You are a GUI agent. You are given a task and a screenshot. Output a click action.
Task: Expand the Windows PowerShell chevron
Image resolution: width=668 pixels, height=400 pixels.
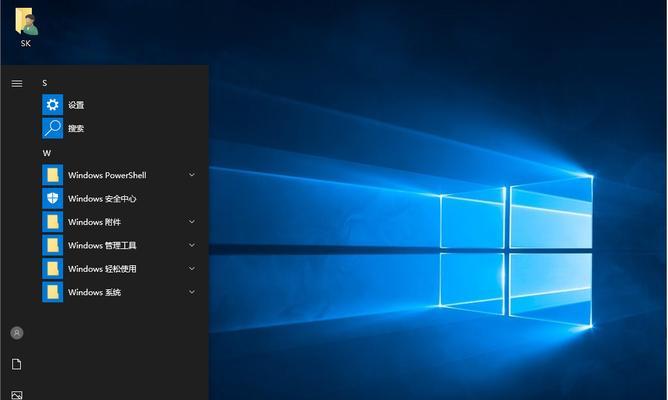pos(192,175)
